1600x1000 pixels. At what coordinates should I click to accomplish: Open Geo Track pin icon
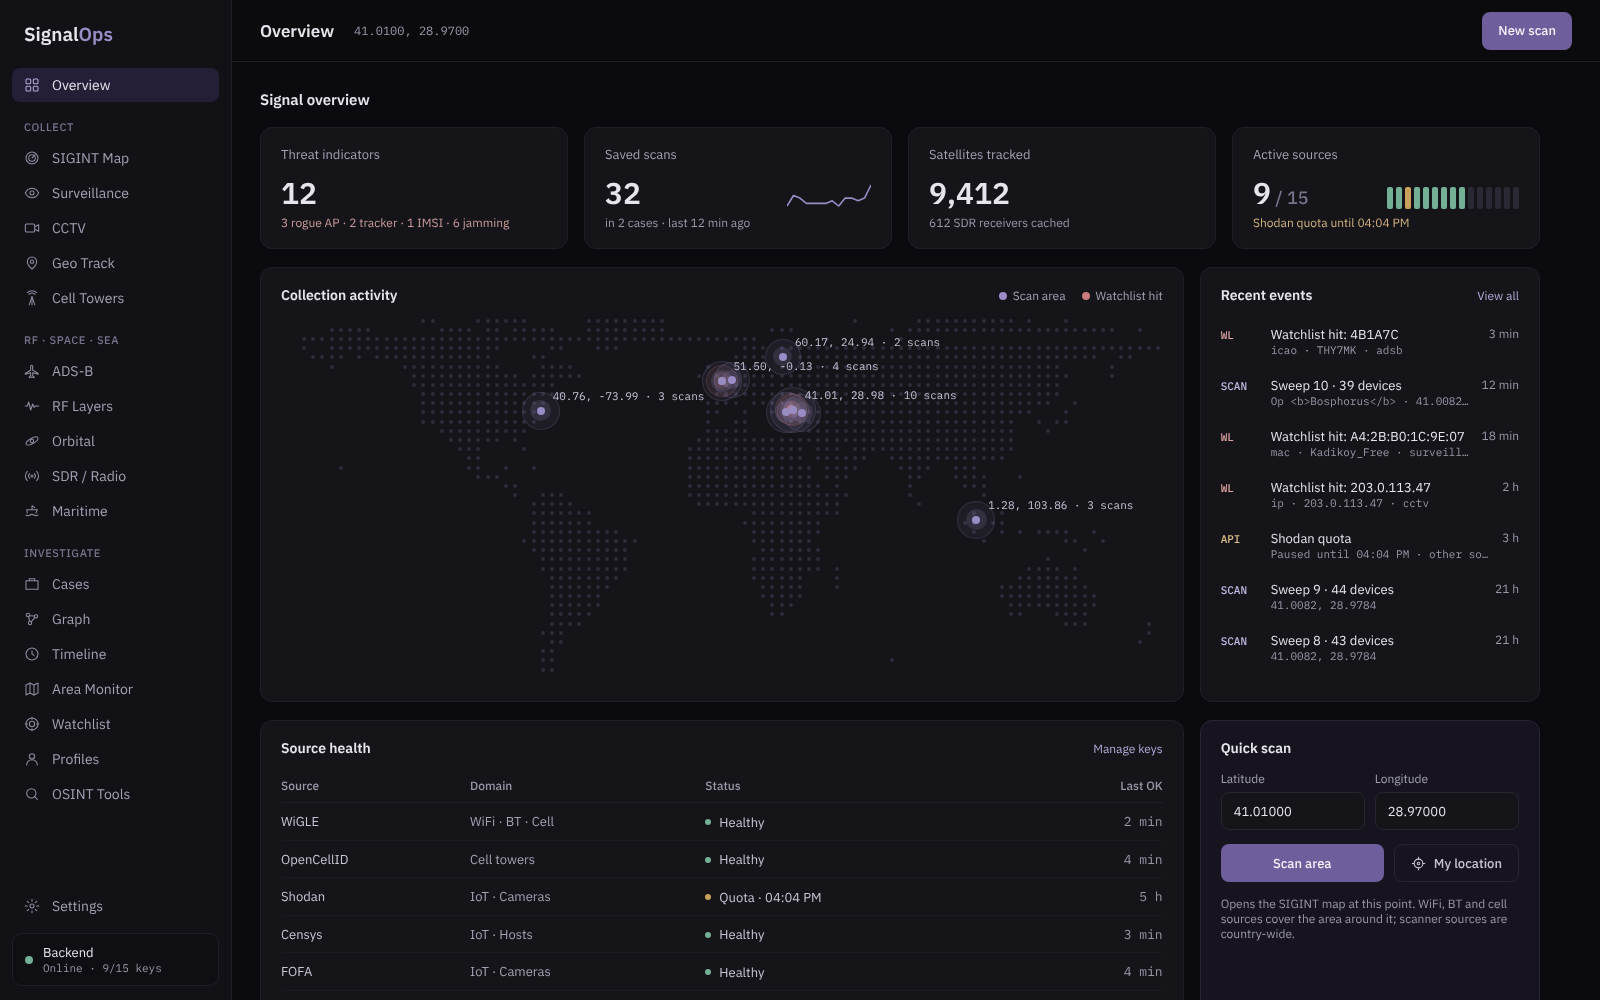pos(32,263)
